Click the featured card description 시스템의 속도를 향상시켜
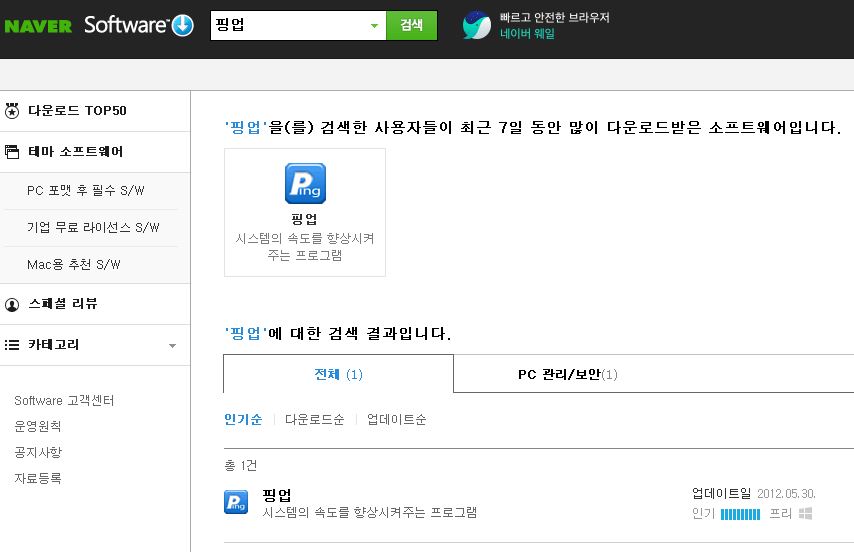Screen dimensions: 854x552 coord(304,247)
